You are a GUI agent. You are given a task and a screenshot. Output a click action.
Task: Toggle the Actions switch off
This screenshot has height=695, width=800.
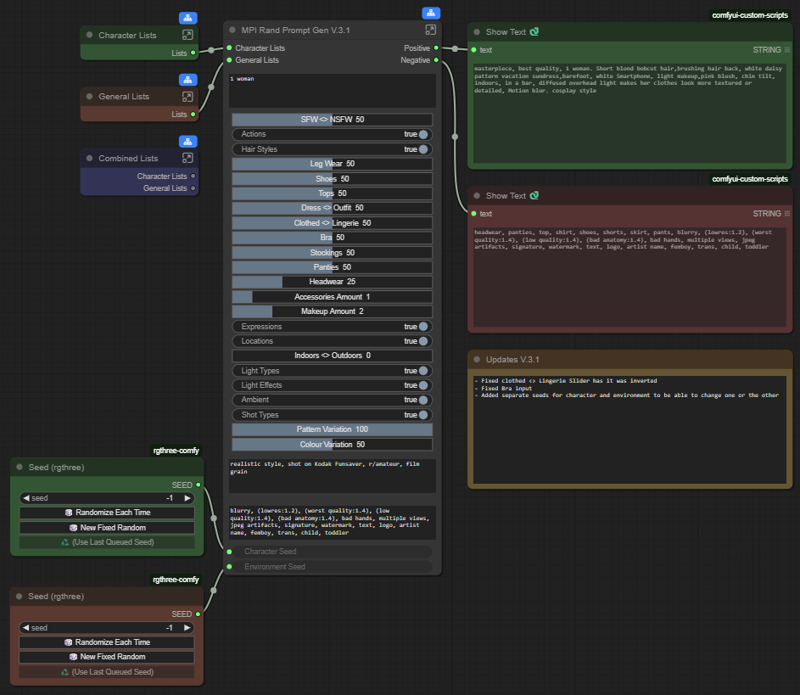tap(424, 134)
